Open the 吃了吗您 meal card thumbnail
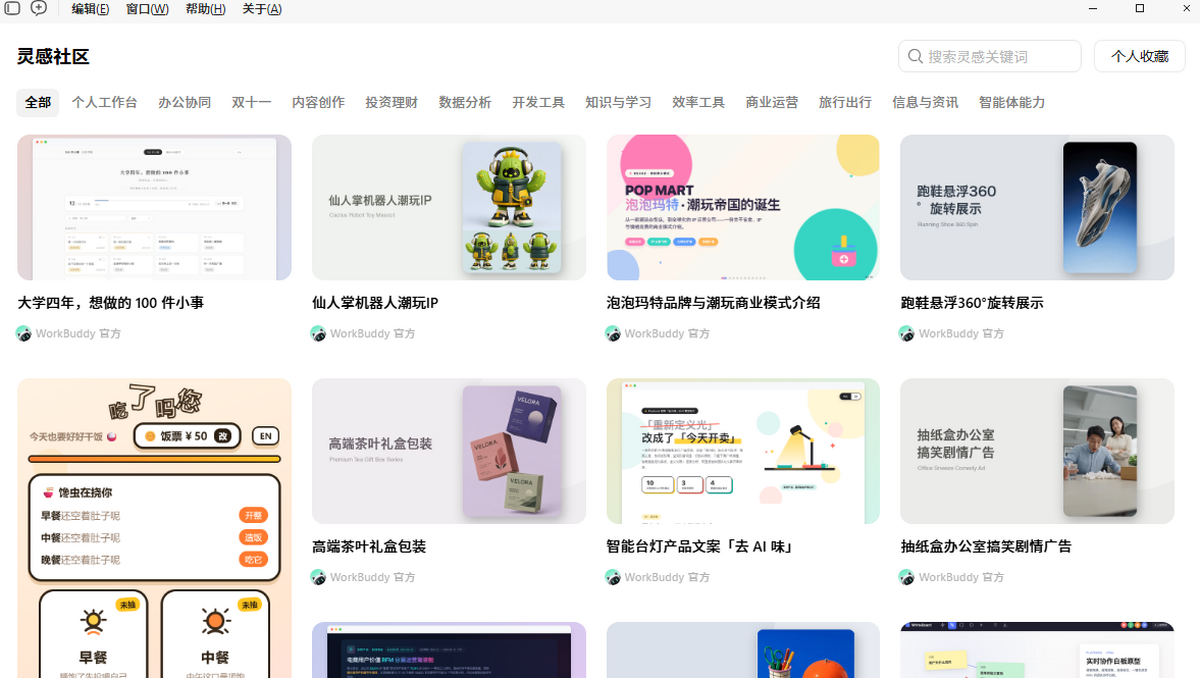 [154, 528]
